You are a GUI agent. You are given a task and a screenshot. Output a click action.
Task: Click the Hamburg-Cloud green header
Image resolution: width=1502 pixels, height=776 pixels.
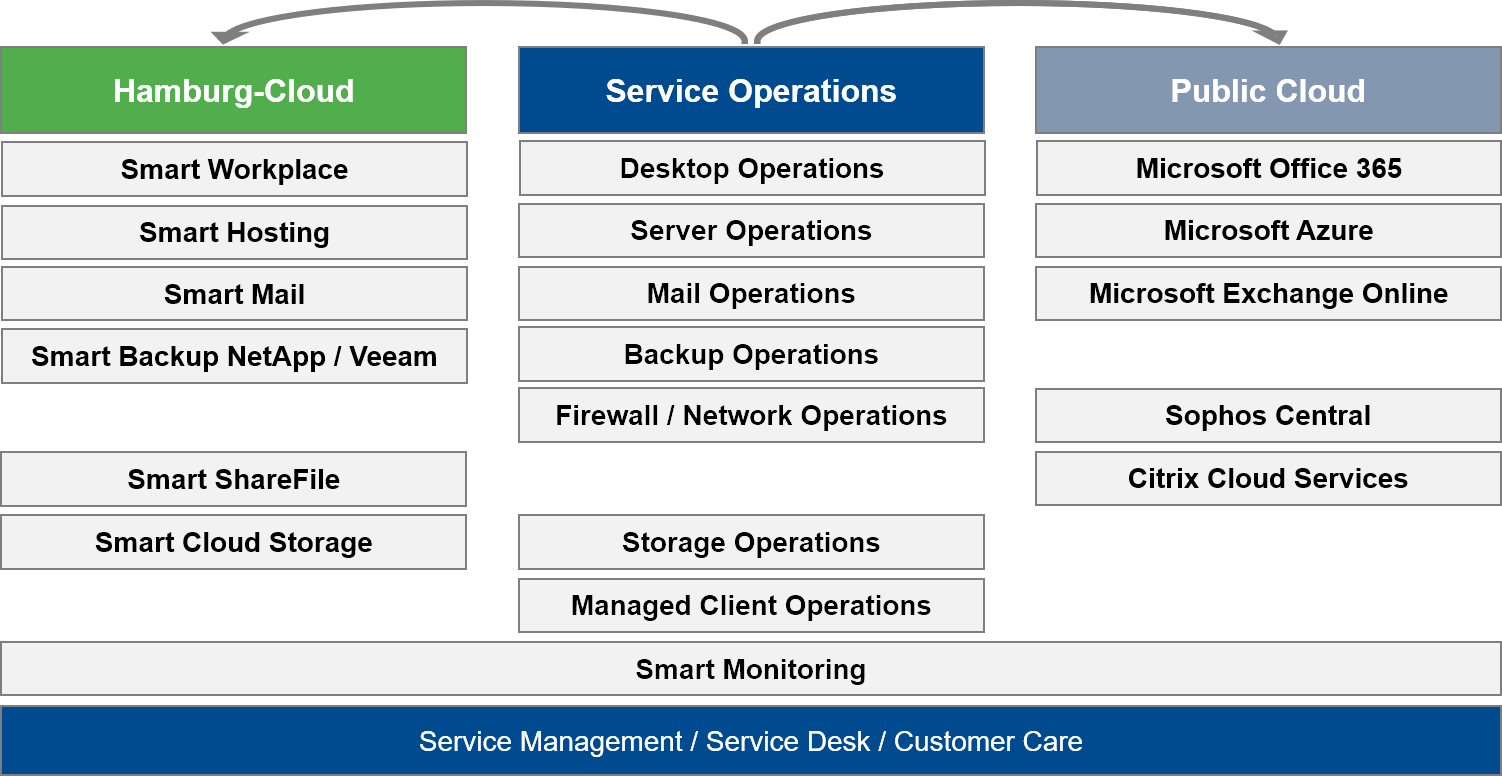pos(233,90)
